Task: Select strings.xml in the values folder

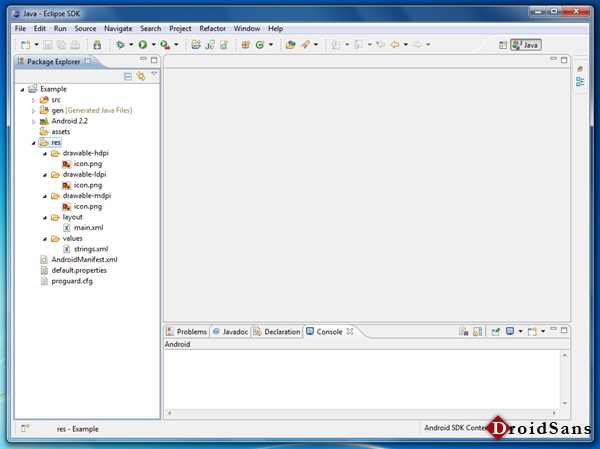Action: tap(85, 249)
